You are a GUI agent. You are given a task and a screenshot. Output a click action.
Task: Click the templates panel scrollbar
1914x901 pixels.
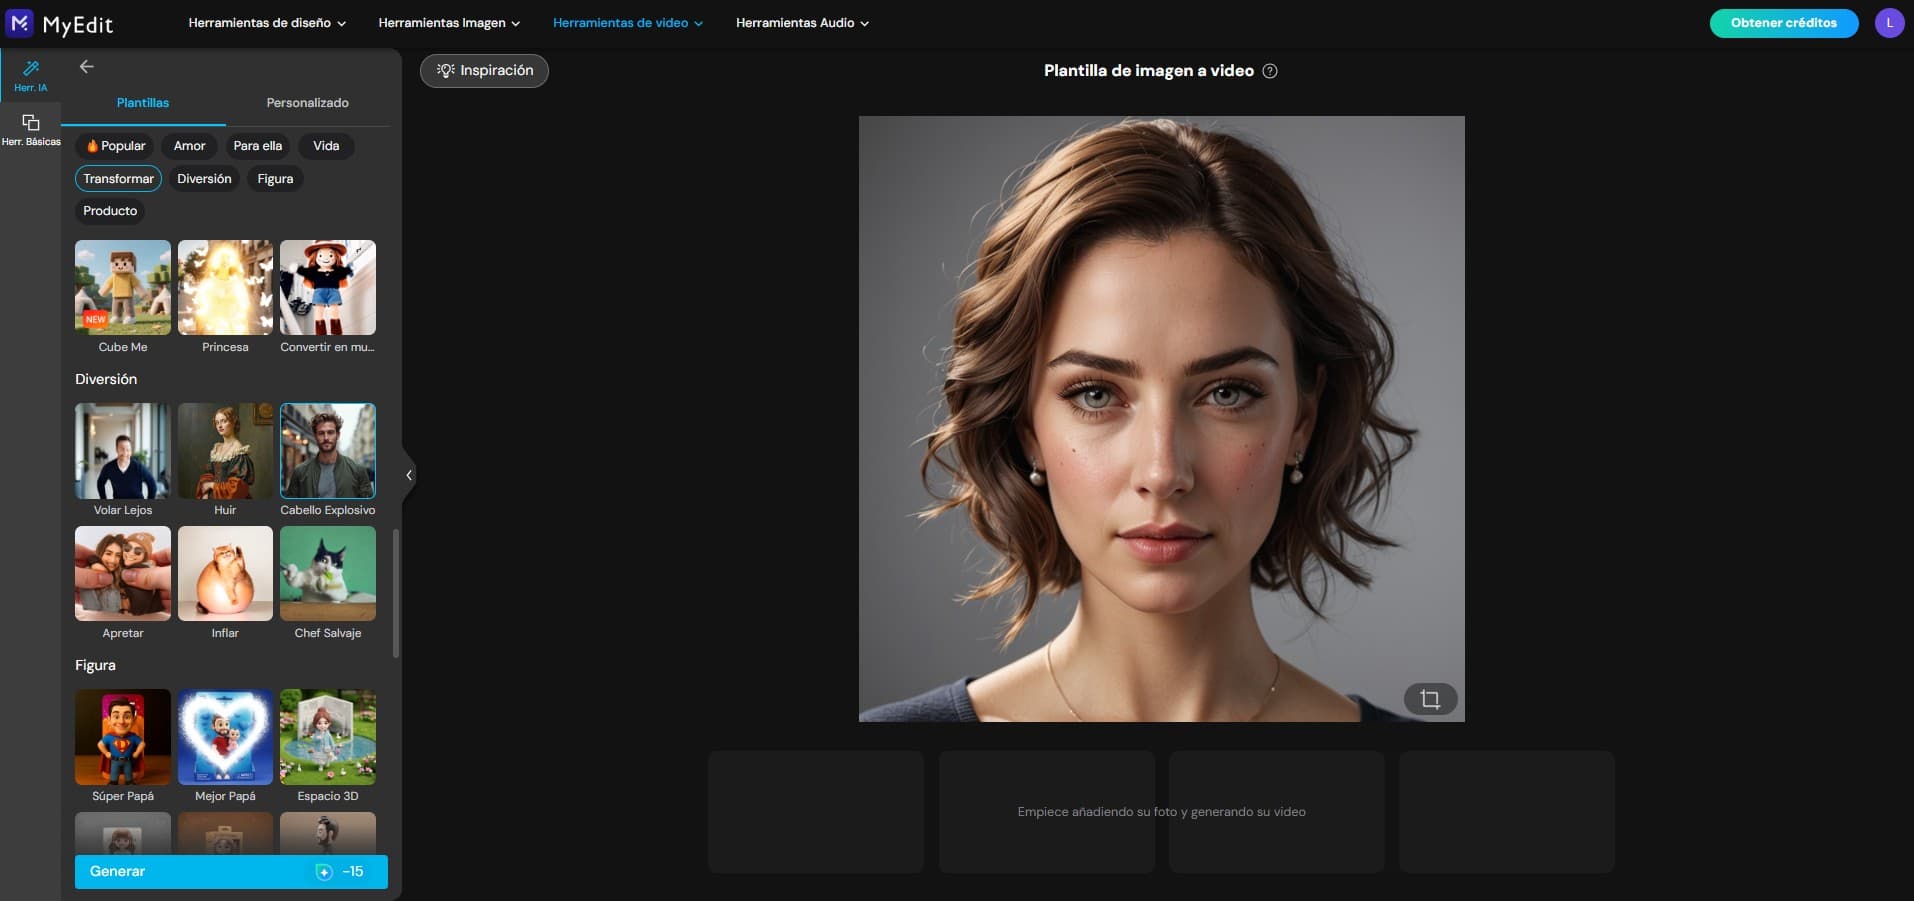[396, 593]
